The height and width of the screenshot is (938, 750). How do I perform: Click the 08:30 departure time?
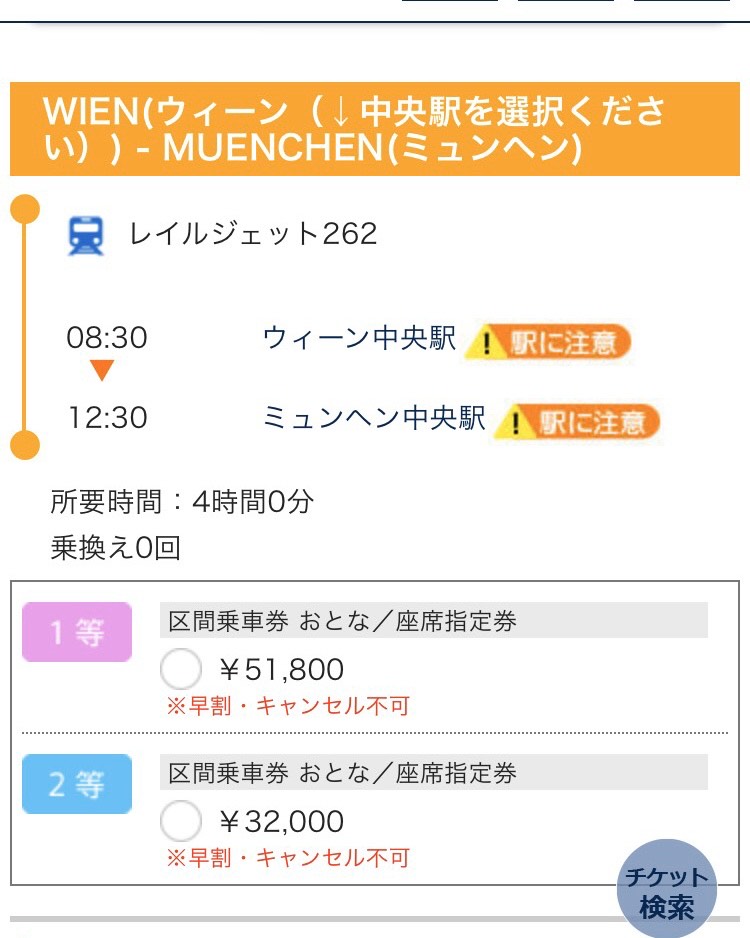coord(107,337)
